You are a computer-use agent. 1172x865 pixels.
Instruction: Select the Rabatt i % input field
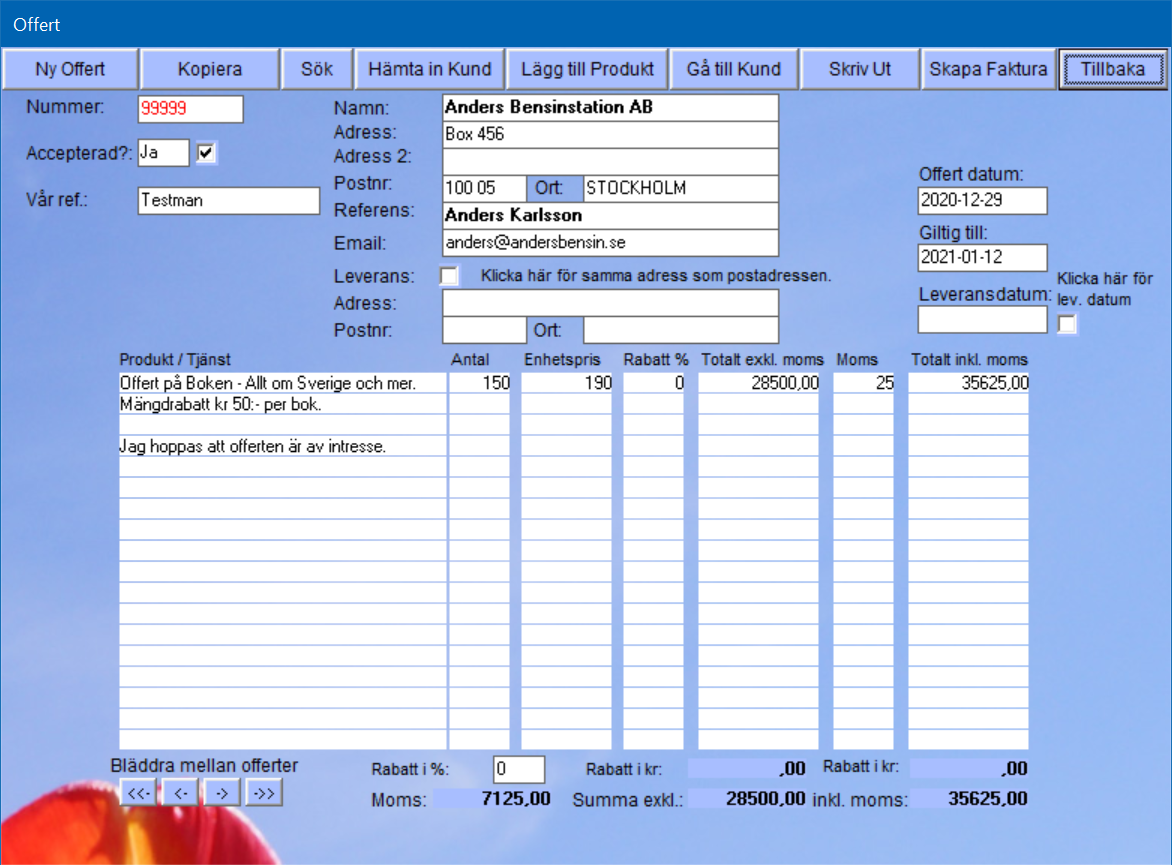coord(519,769)
